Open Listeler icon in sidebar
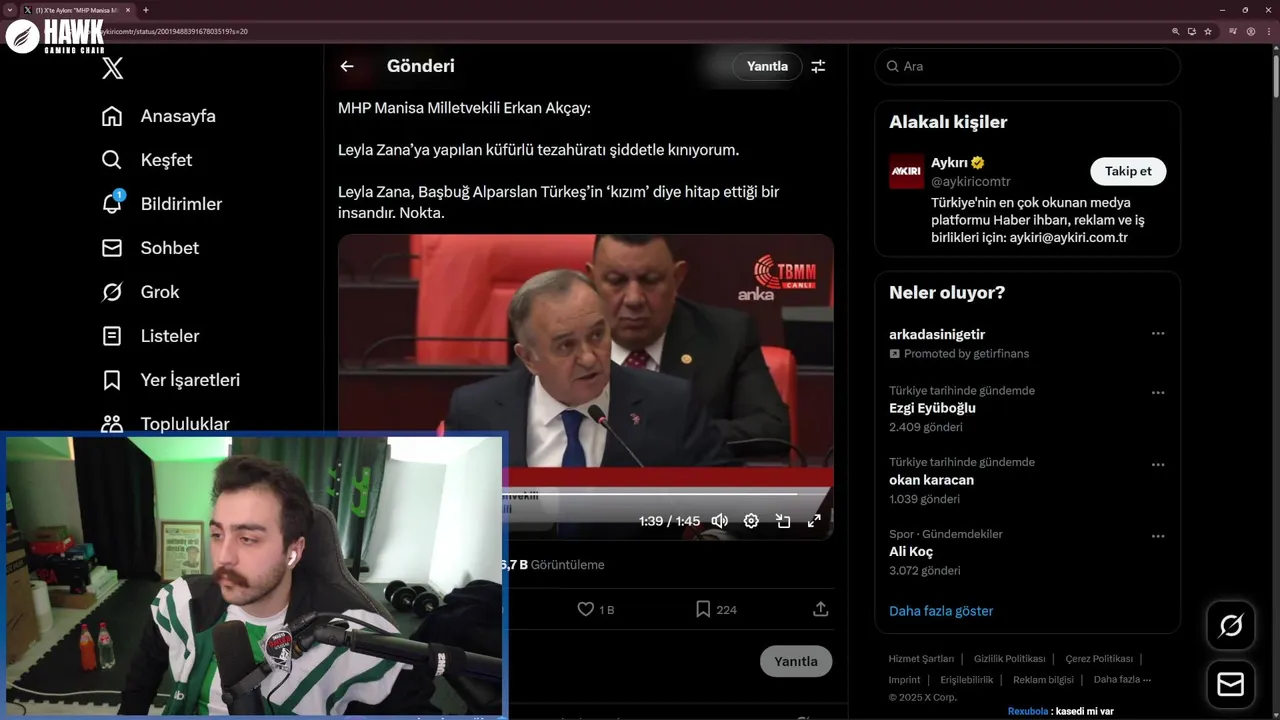 point(112,336)
